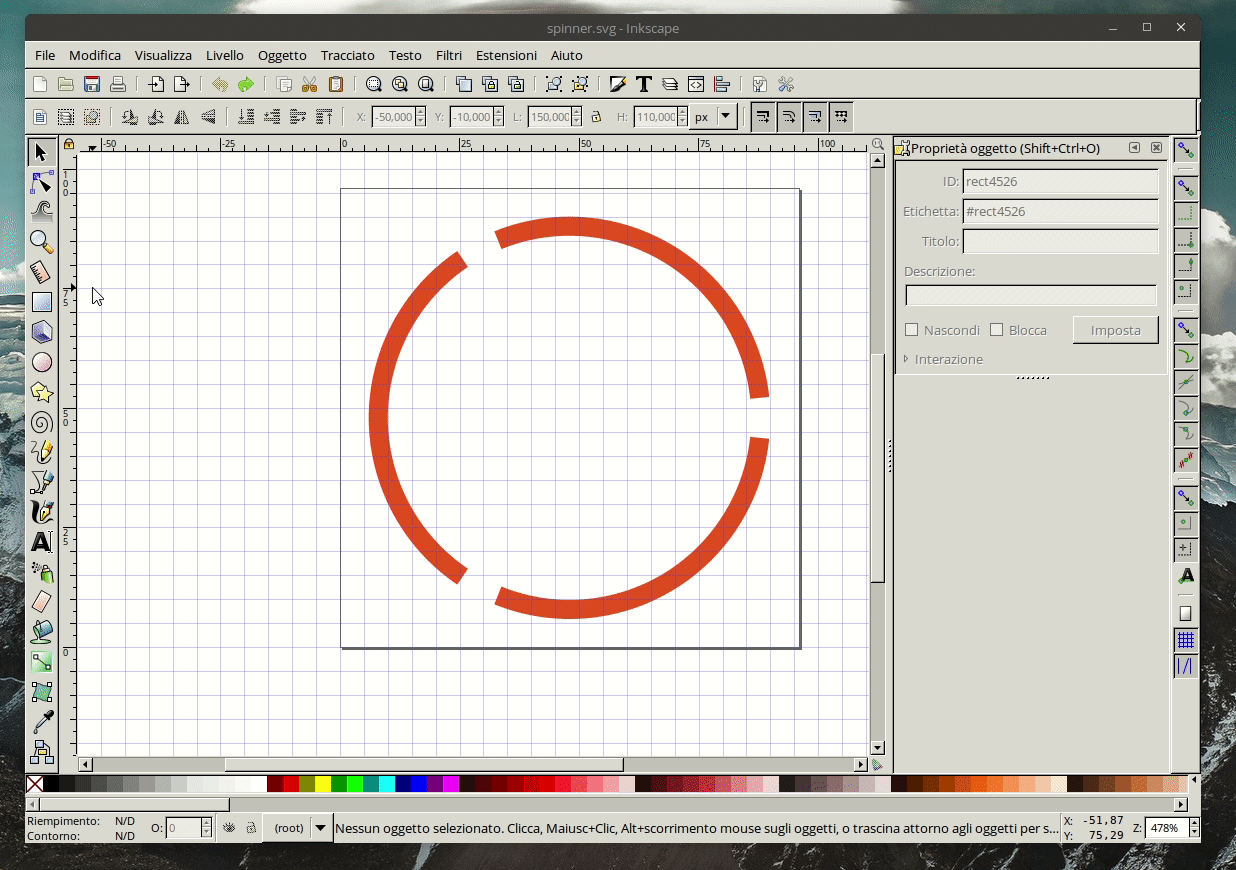Select the Zoom tool in toolbox
1236x870 pixels.
[x=41, y=242]
